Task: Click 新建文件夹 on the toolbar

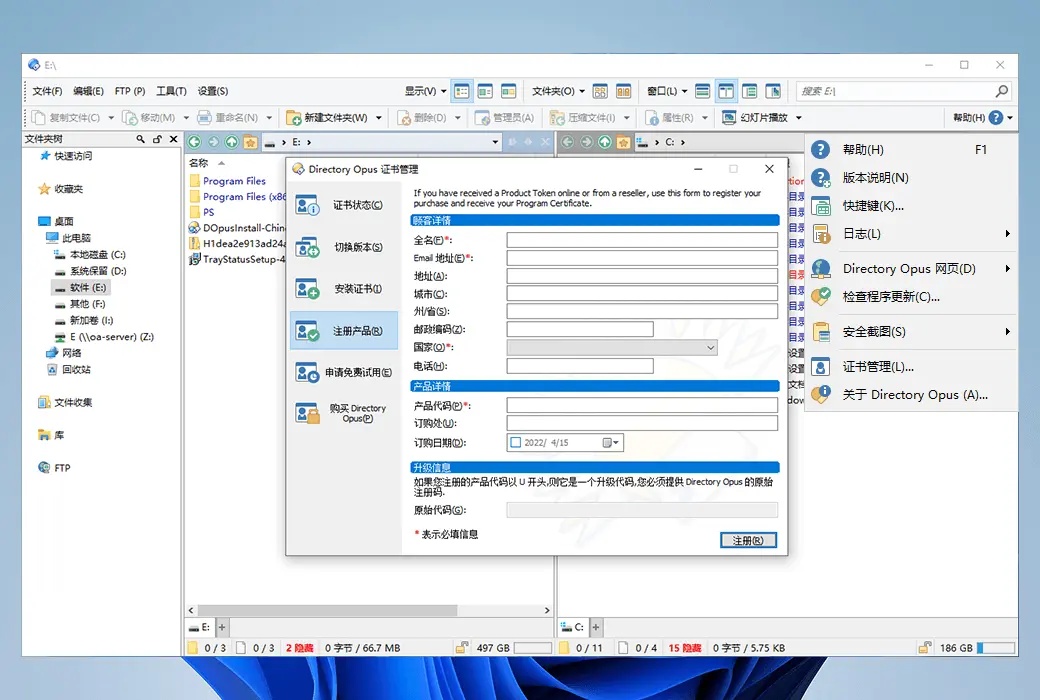Action: pyautogui.click(x=330, y=117)
